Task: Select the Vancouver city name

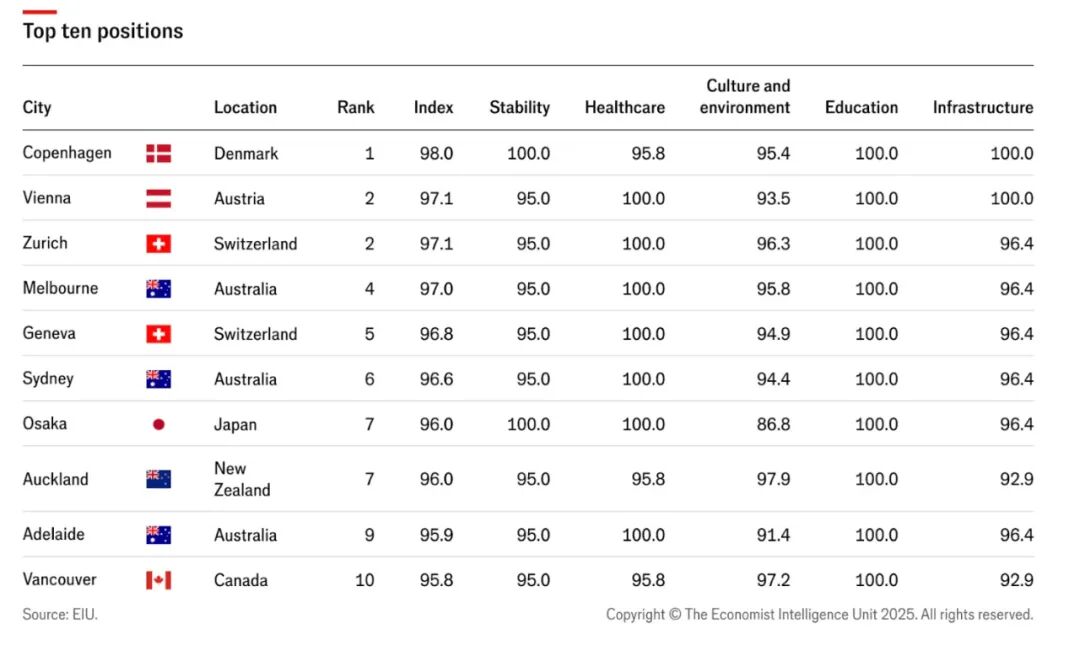Action: [59, 579]
